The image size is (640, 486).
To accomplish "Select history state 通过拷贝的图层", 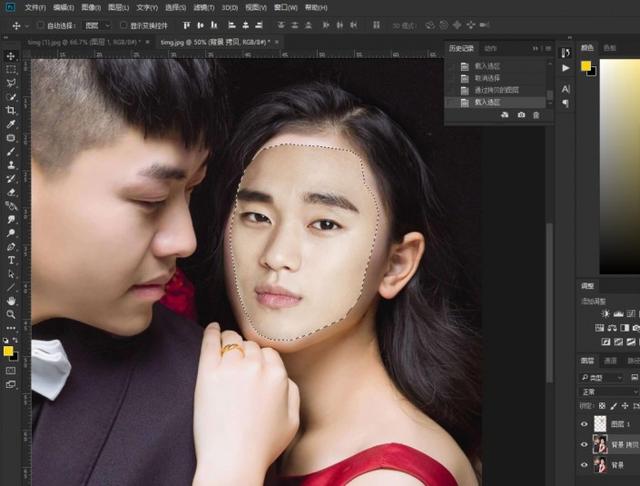I will pos(497,90).
